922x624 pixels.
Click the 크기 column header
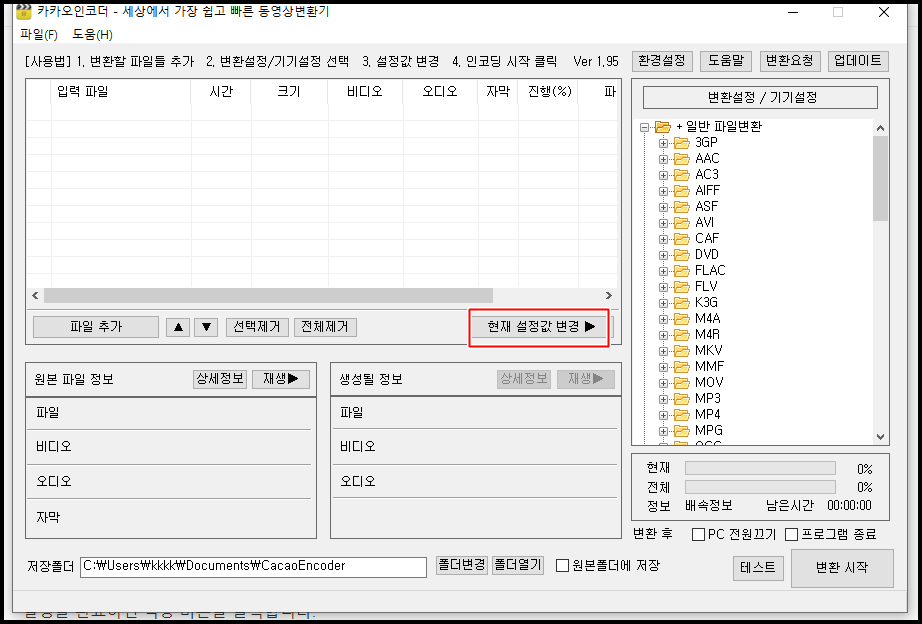point(289,92)
